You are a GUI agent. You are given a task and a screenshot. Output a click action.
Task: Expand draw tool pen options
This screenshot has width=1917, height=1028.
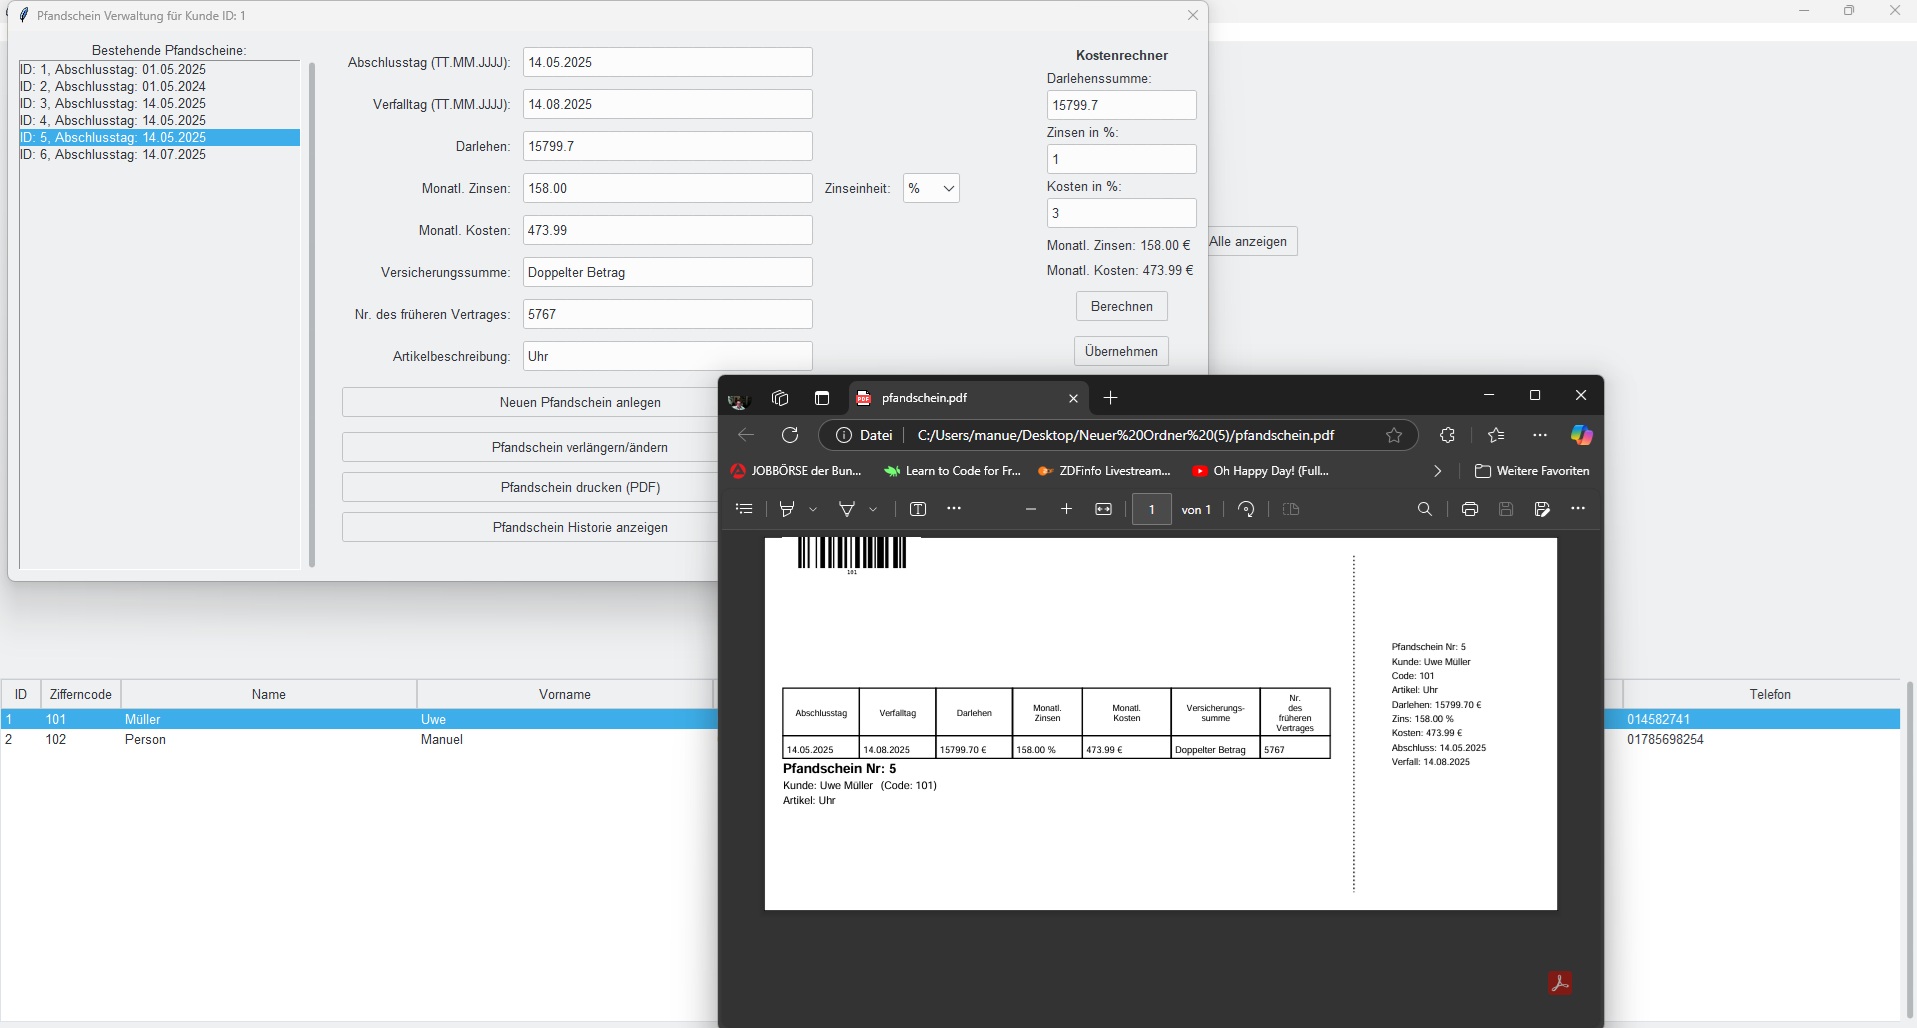pyautogui.click(x=873, y=509)
